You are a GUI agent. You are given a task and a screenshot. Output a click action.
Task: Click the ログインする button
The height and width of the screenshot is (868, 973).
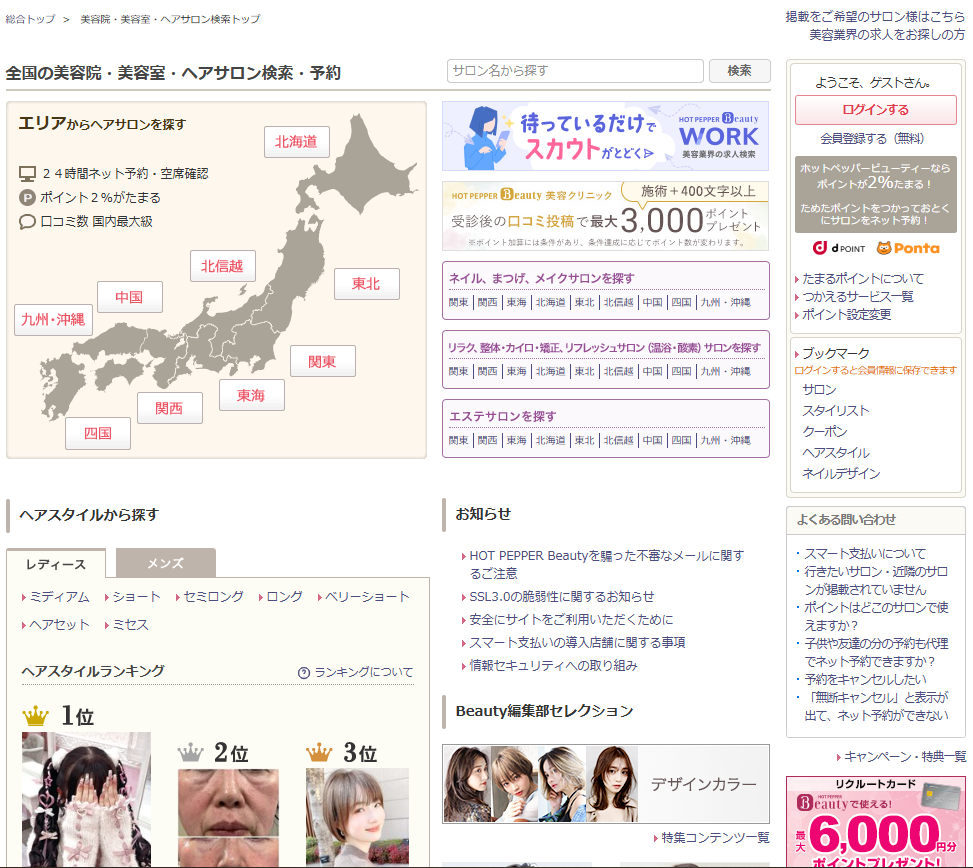[876, 110]
